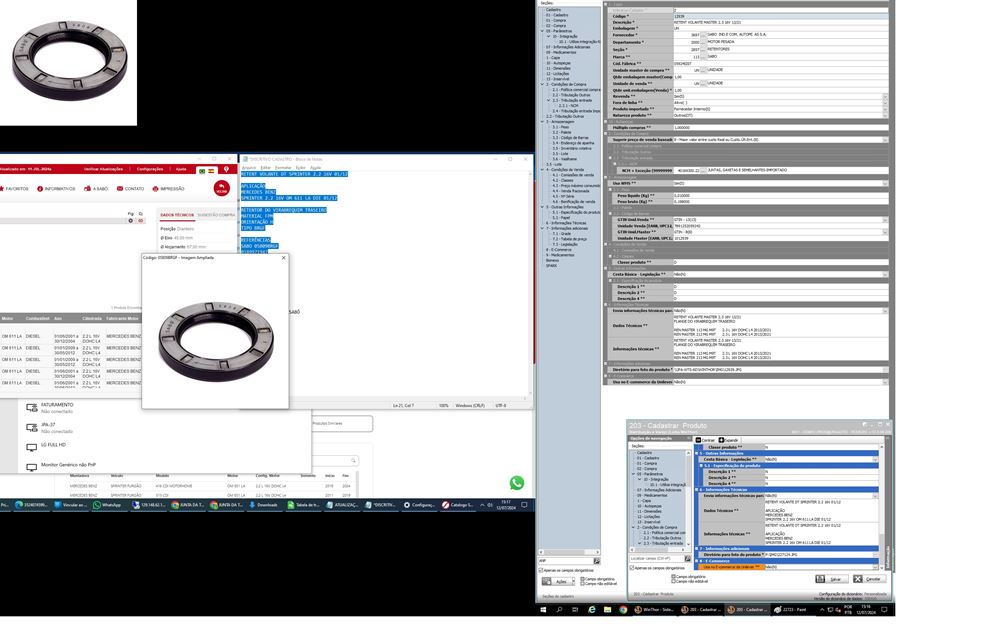This screenshot has width=1000, height=640.
Task: Click the location pin icon in catalog header
Action: tap(226, 170)
